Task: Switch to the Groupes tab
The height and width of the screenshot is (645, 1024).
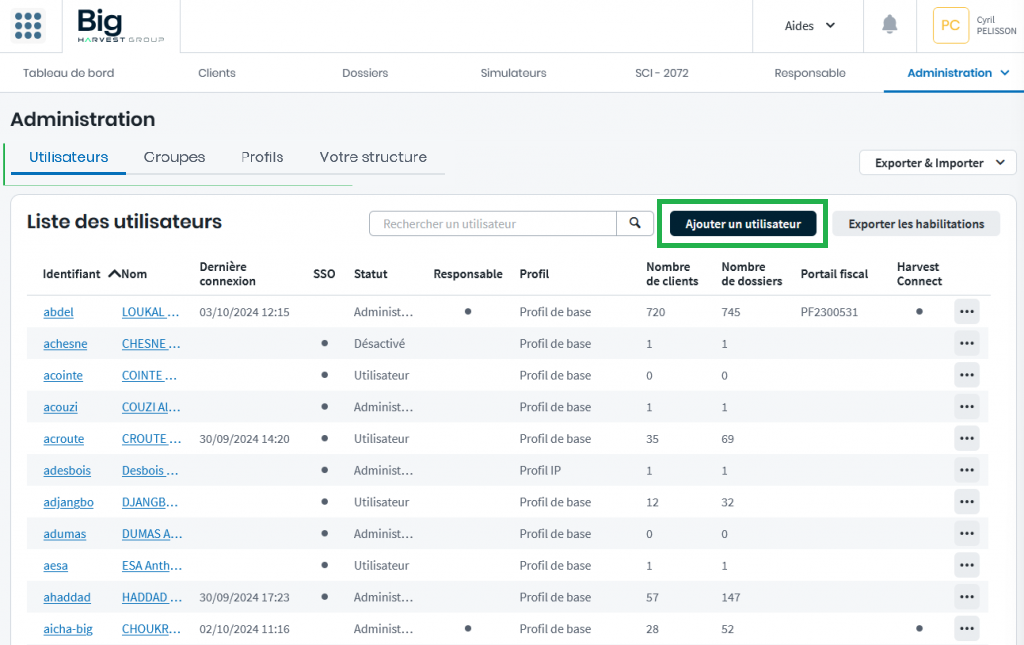Action: [x=174, y=157]
